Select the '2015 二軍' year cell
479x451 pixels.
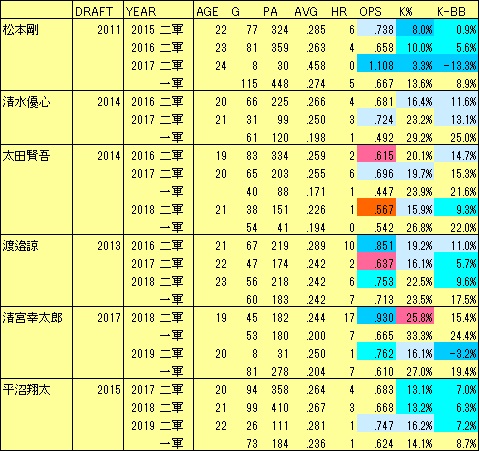point(157,30)
